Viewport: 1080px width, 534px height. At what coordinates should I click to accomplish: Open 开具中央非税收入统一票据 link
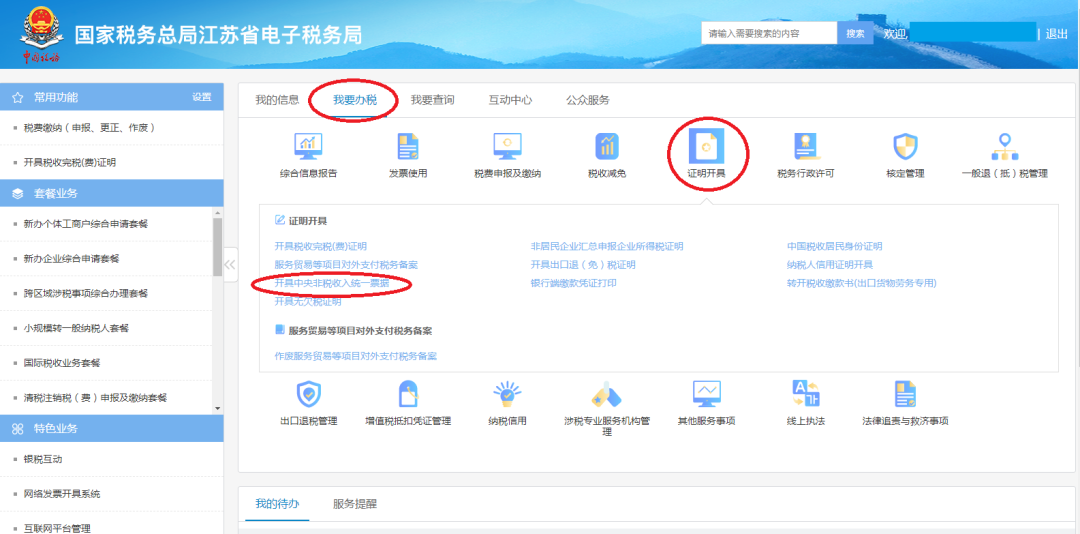point(331,283)
